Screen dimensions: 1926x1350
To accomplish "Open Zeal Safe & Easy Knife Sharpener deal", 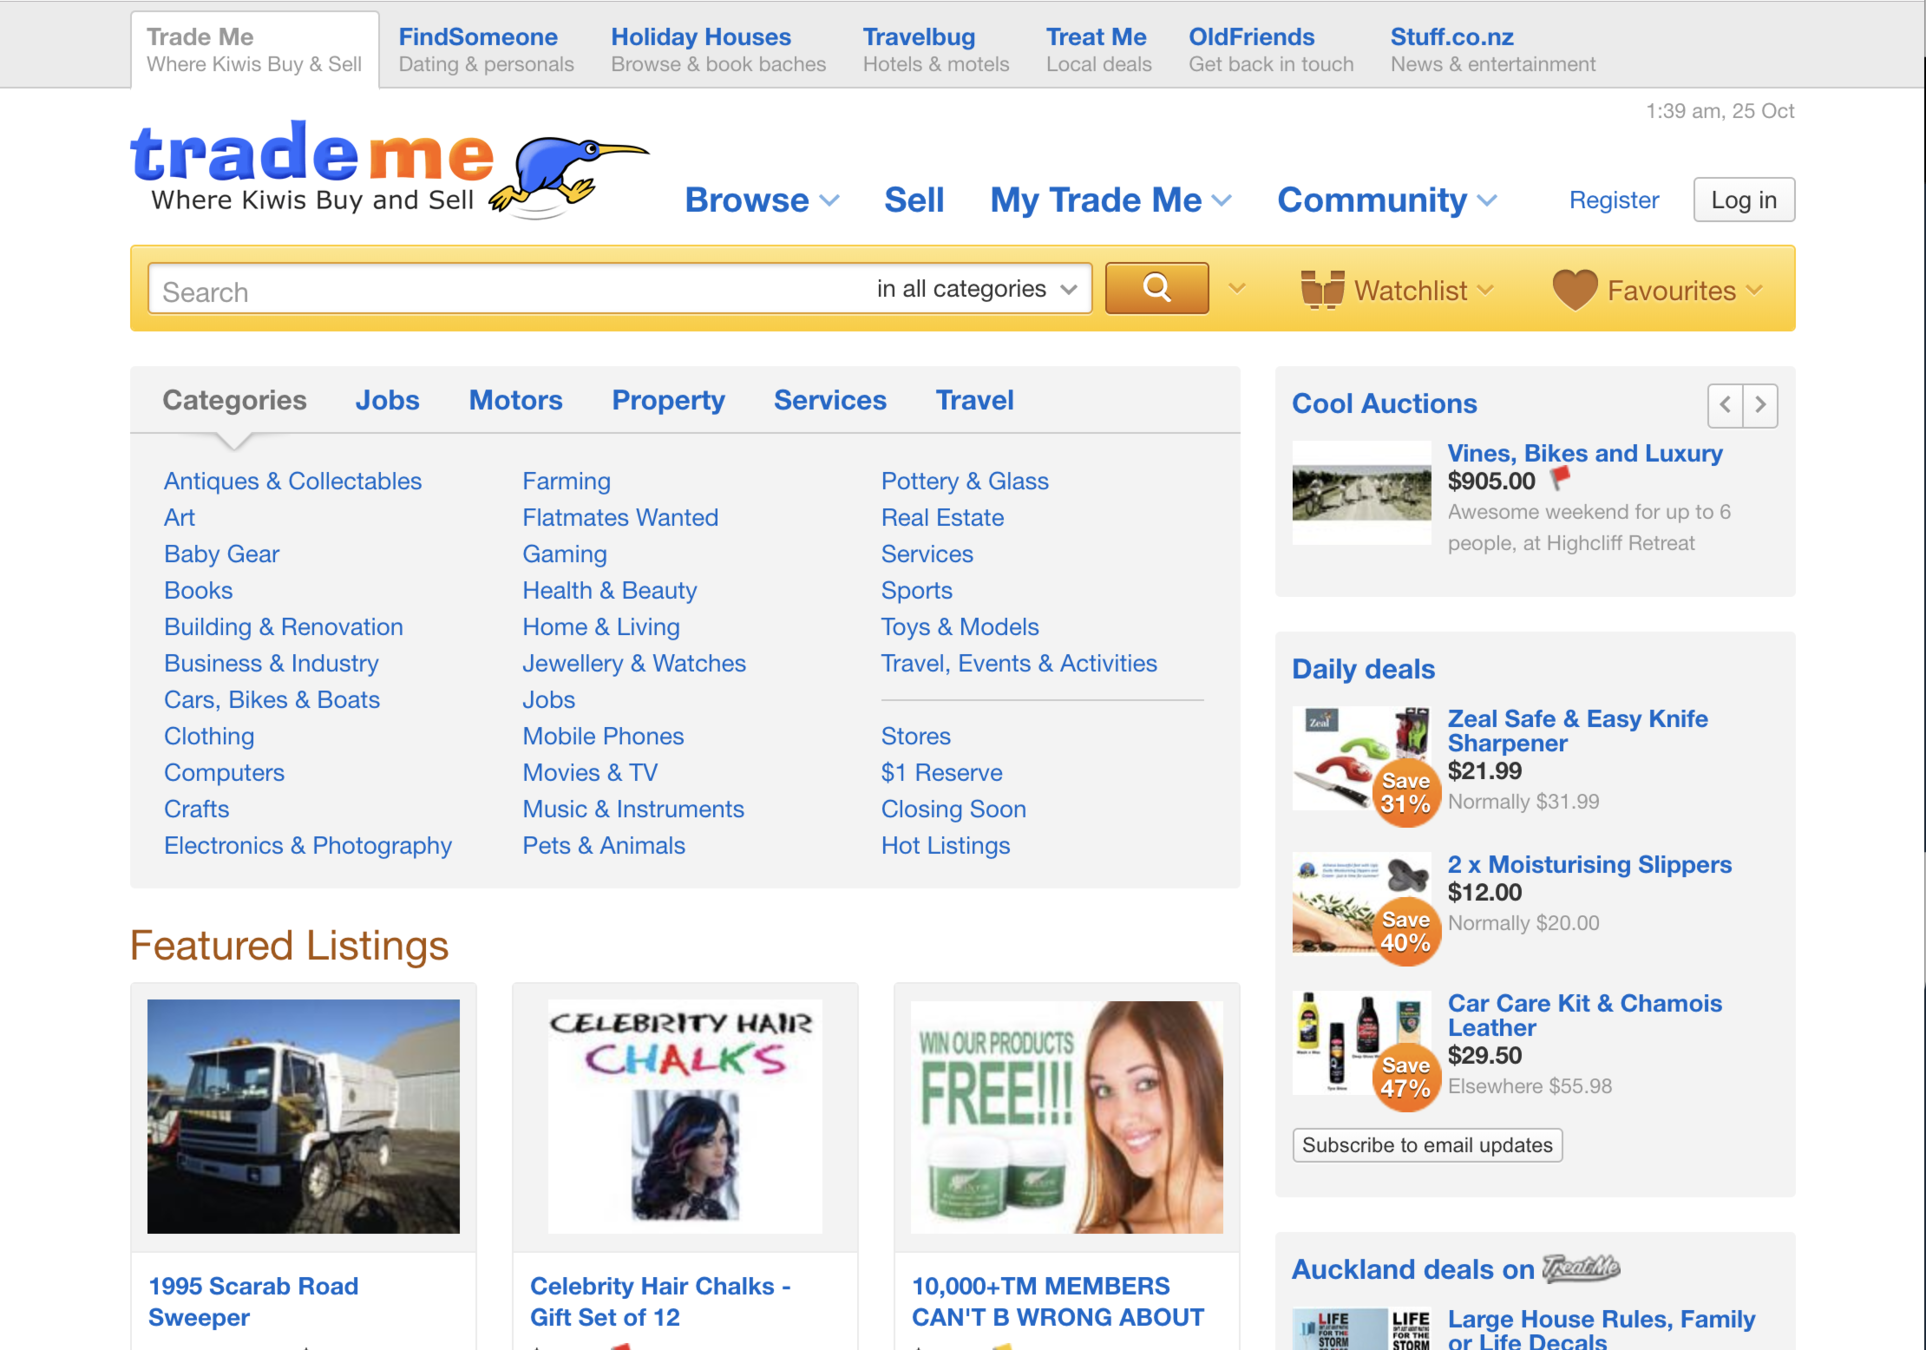I will (1578, 731).
